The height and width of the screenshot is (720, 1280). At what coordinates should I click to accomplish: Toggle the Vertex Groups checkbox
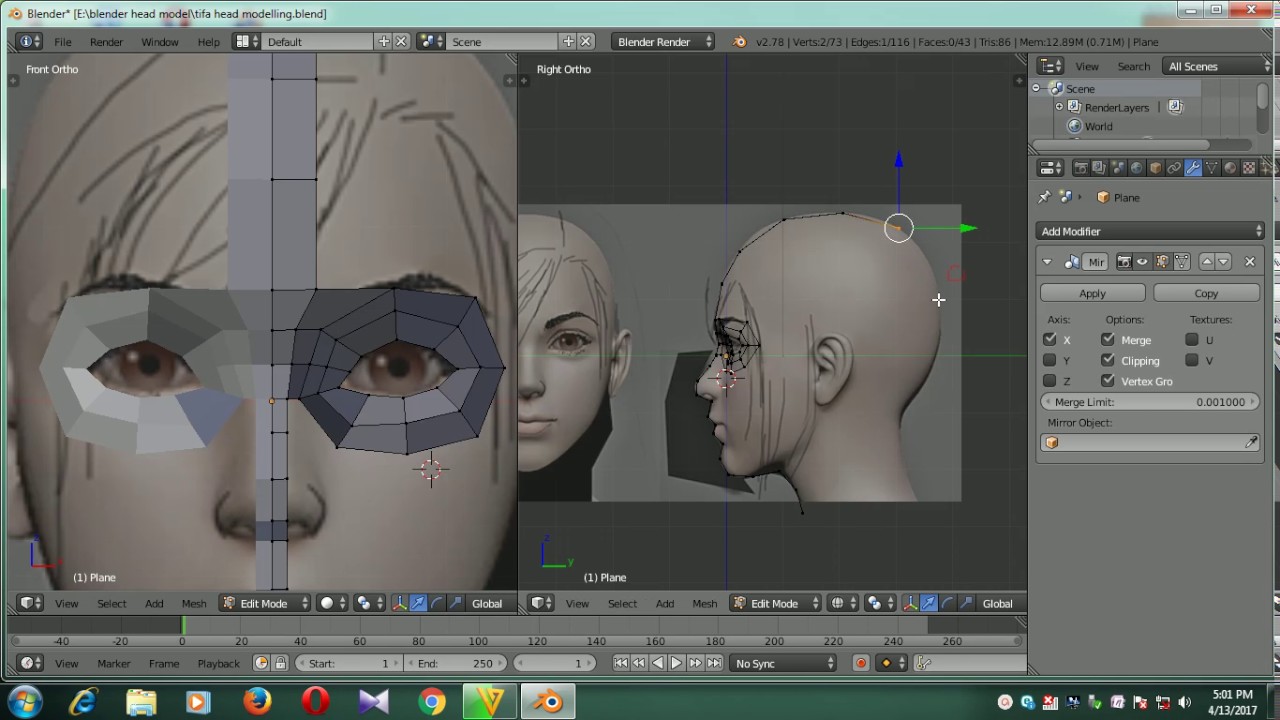point(1108,381)
